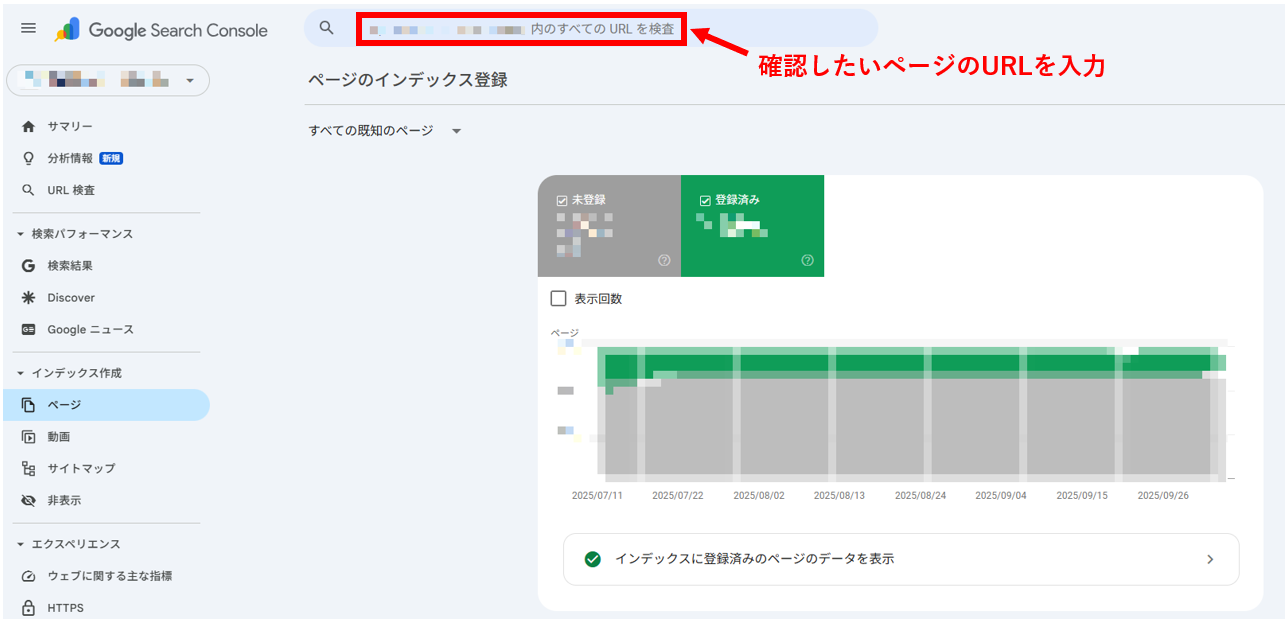Open Google ニュース report

(90, 330)
